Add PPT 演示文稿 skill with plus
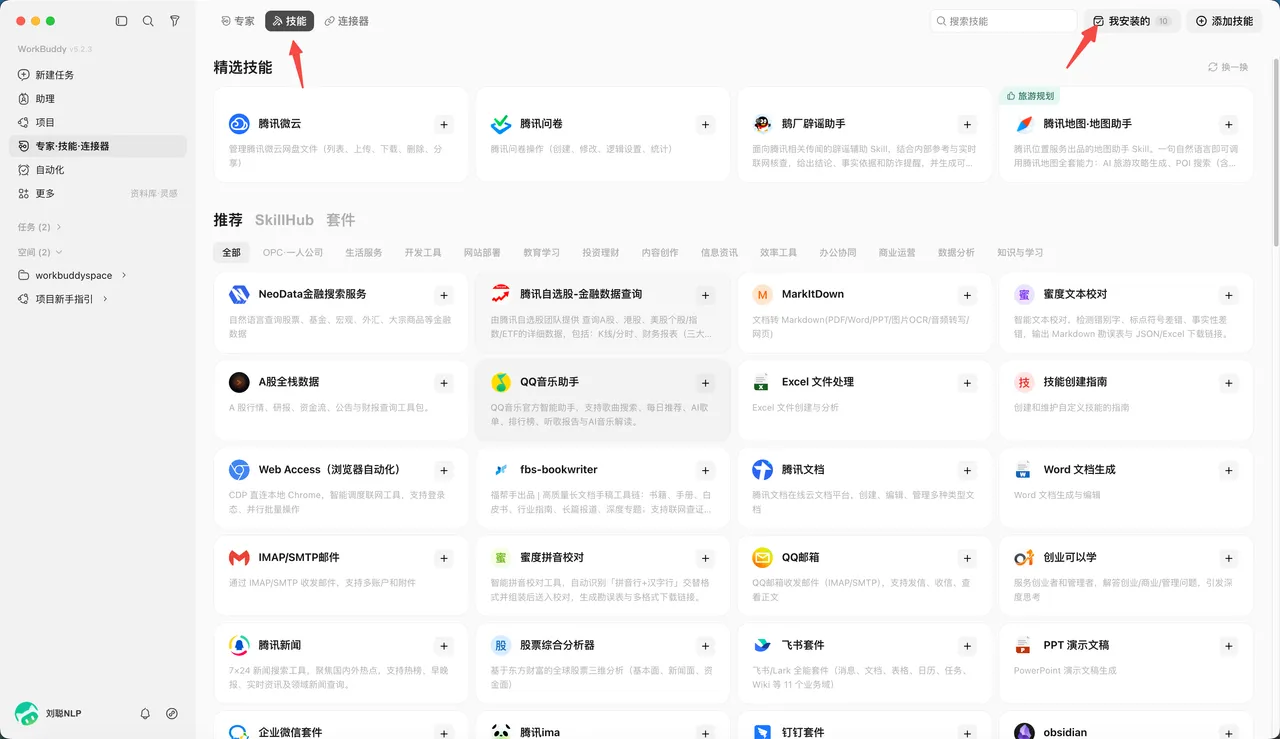Viewport: 1280px width, 739px height. coord(1229,646)
